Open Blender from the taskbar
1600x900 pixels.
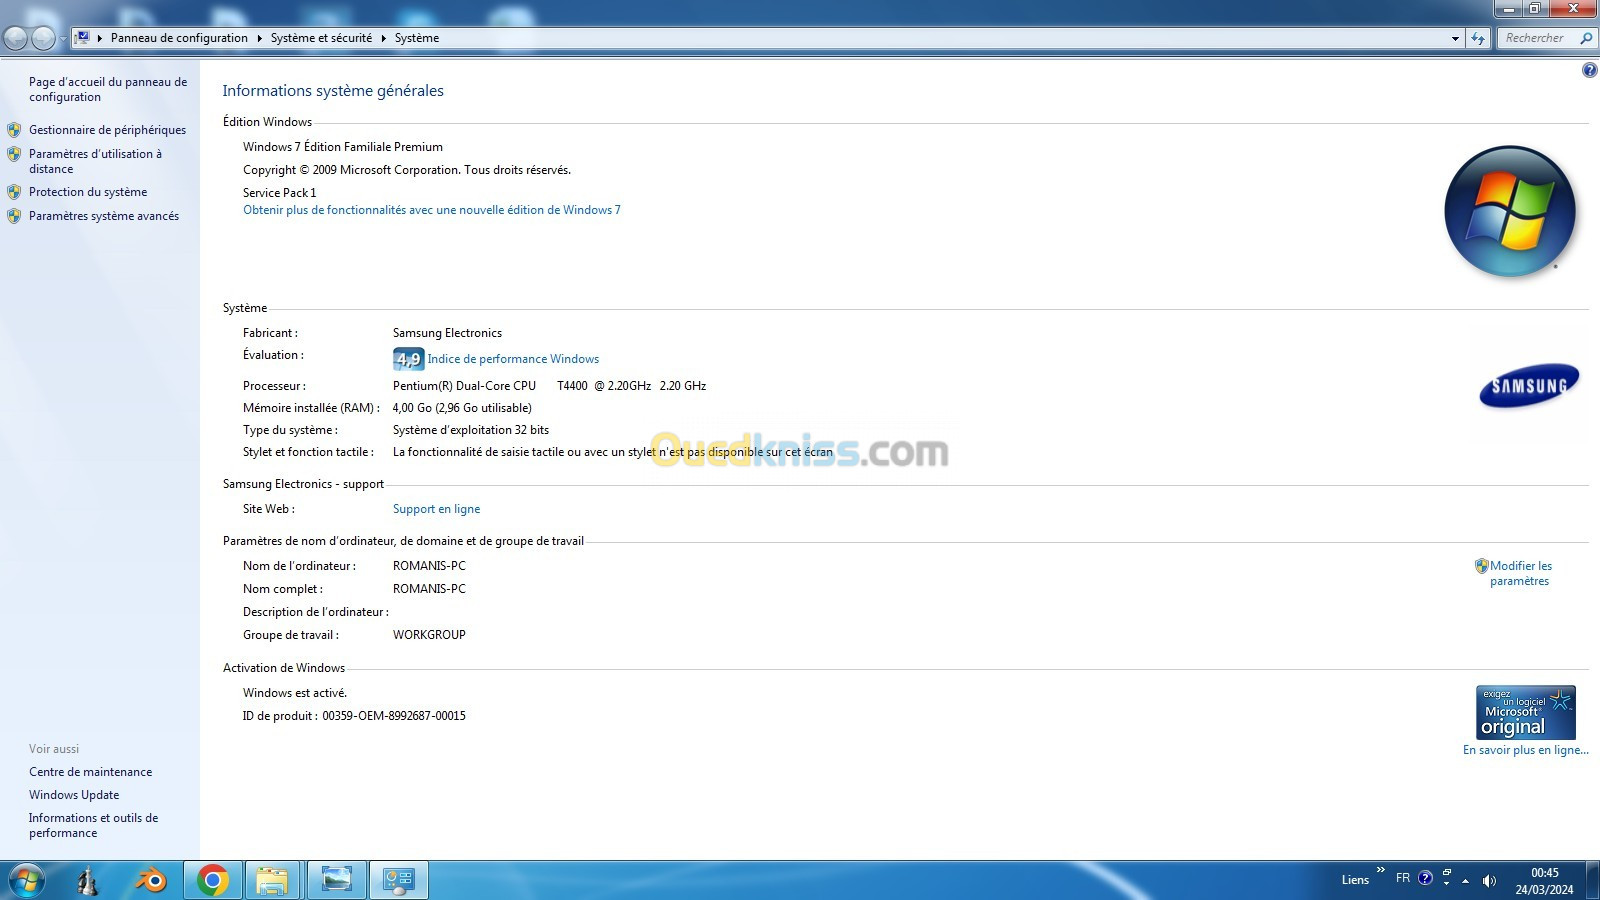tap(151, 881)
